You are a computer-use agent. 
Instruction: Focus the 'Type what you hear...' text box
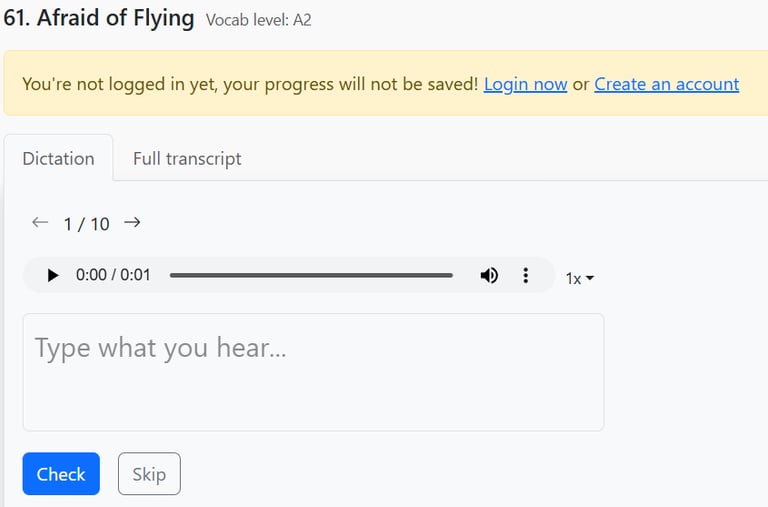pos(313,372)
